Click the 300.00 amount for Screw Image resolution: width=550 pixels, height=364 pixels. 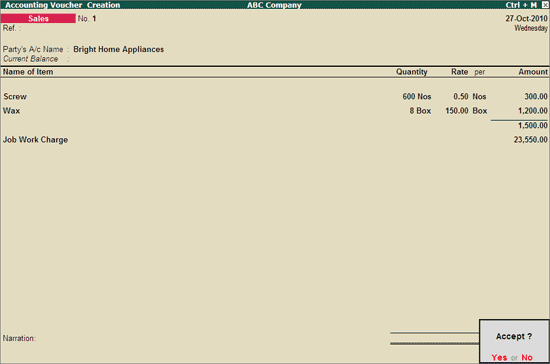pyautogui.click(x=536, y=96)
